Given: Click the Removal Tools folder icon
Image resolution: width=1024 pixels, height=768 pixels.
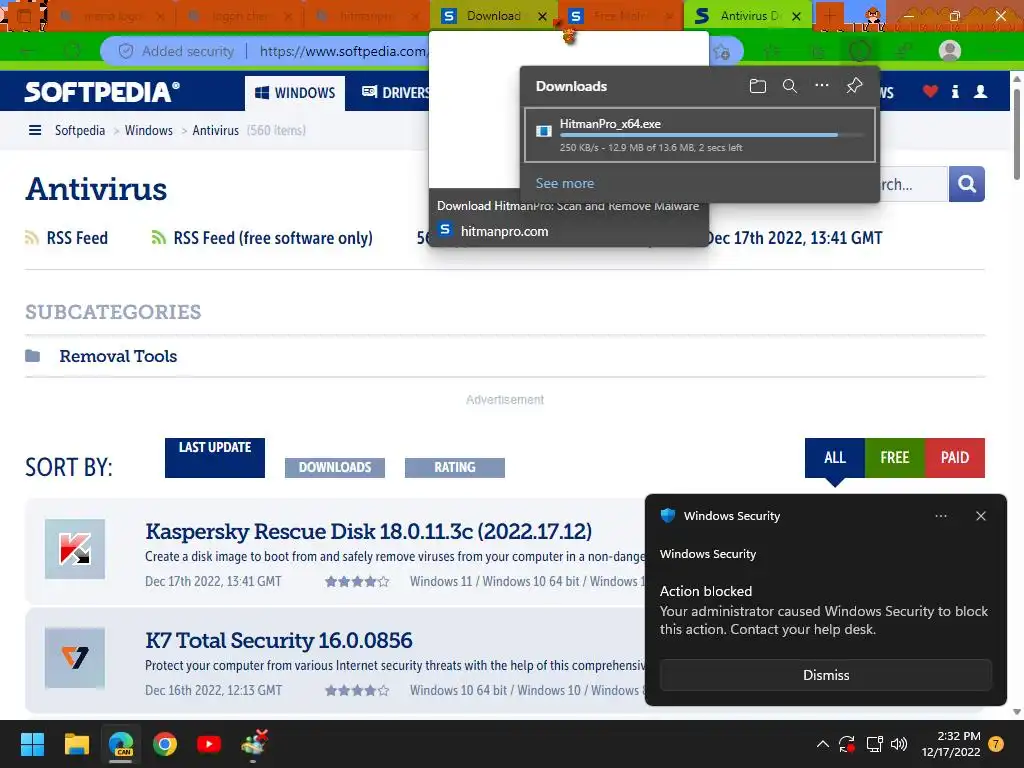Looking at the screenshot, I should tap(33, 356).
